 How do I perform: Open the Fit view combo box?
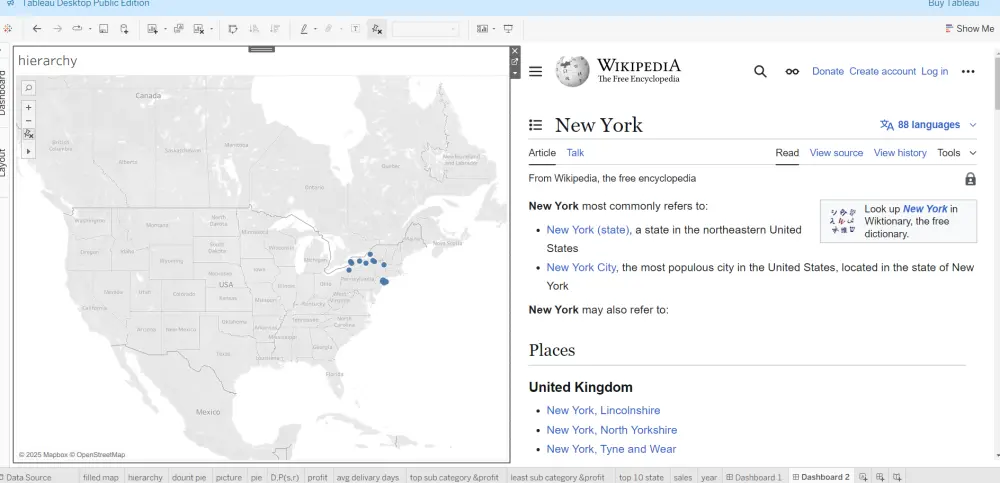pos(425,29)
